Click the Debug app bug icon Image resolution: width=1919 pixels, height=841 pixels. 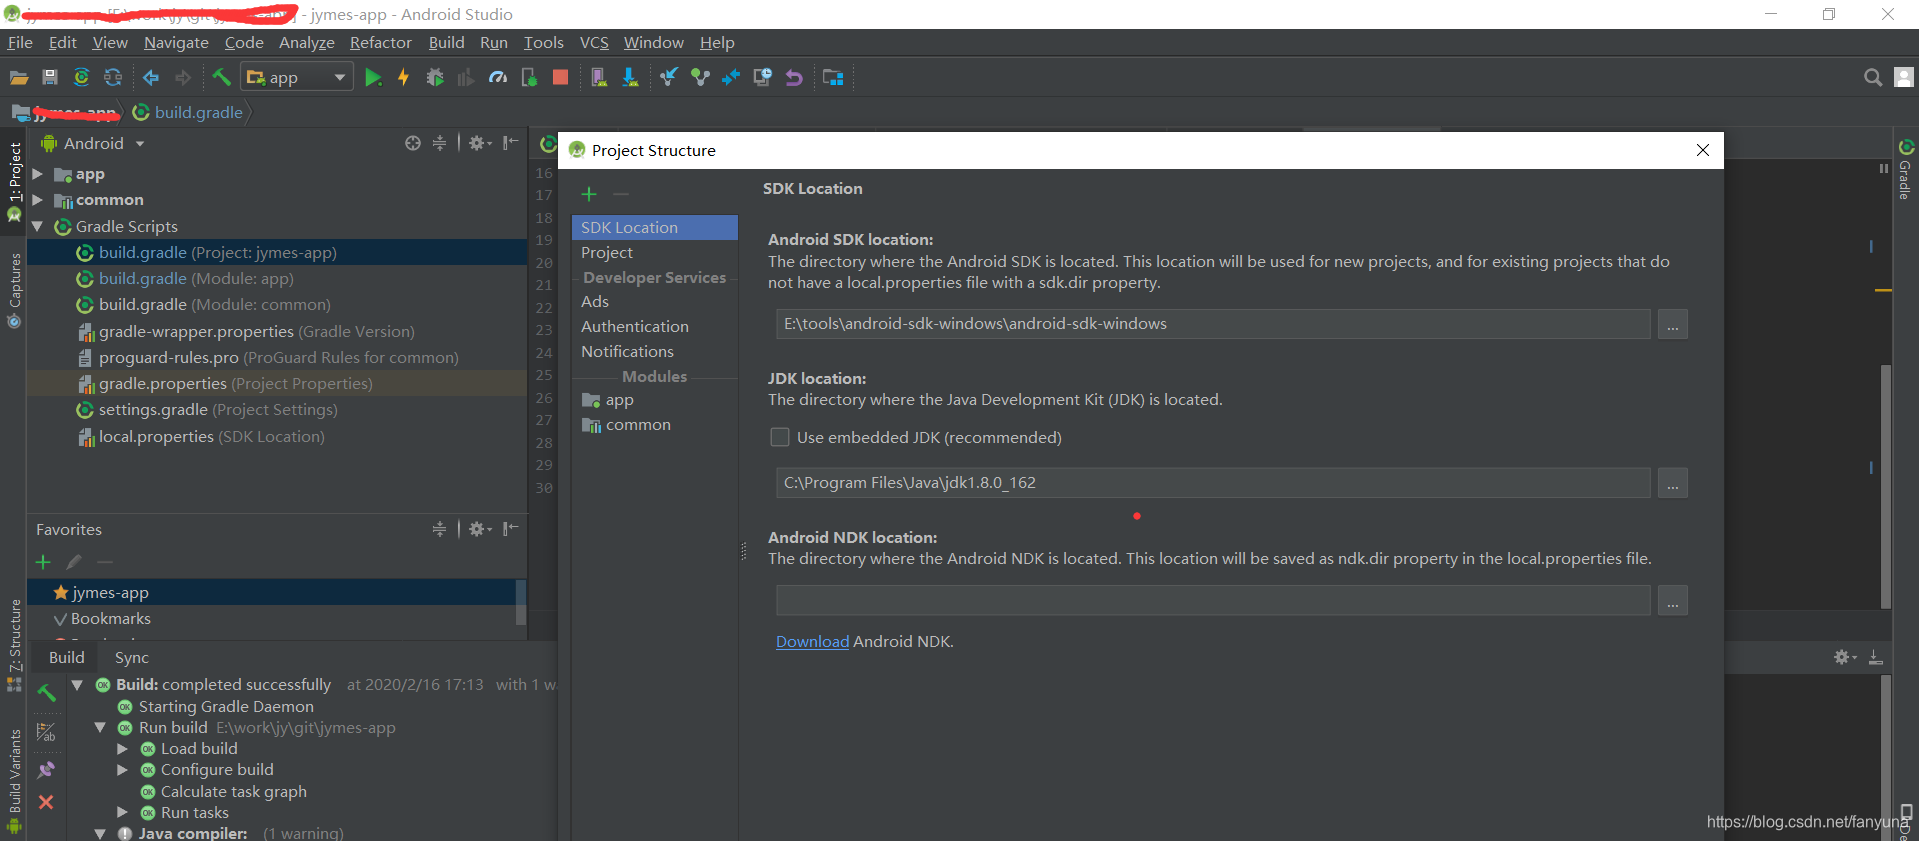click(x=435, y=77)
